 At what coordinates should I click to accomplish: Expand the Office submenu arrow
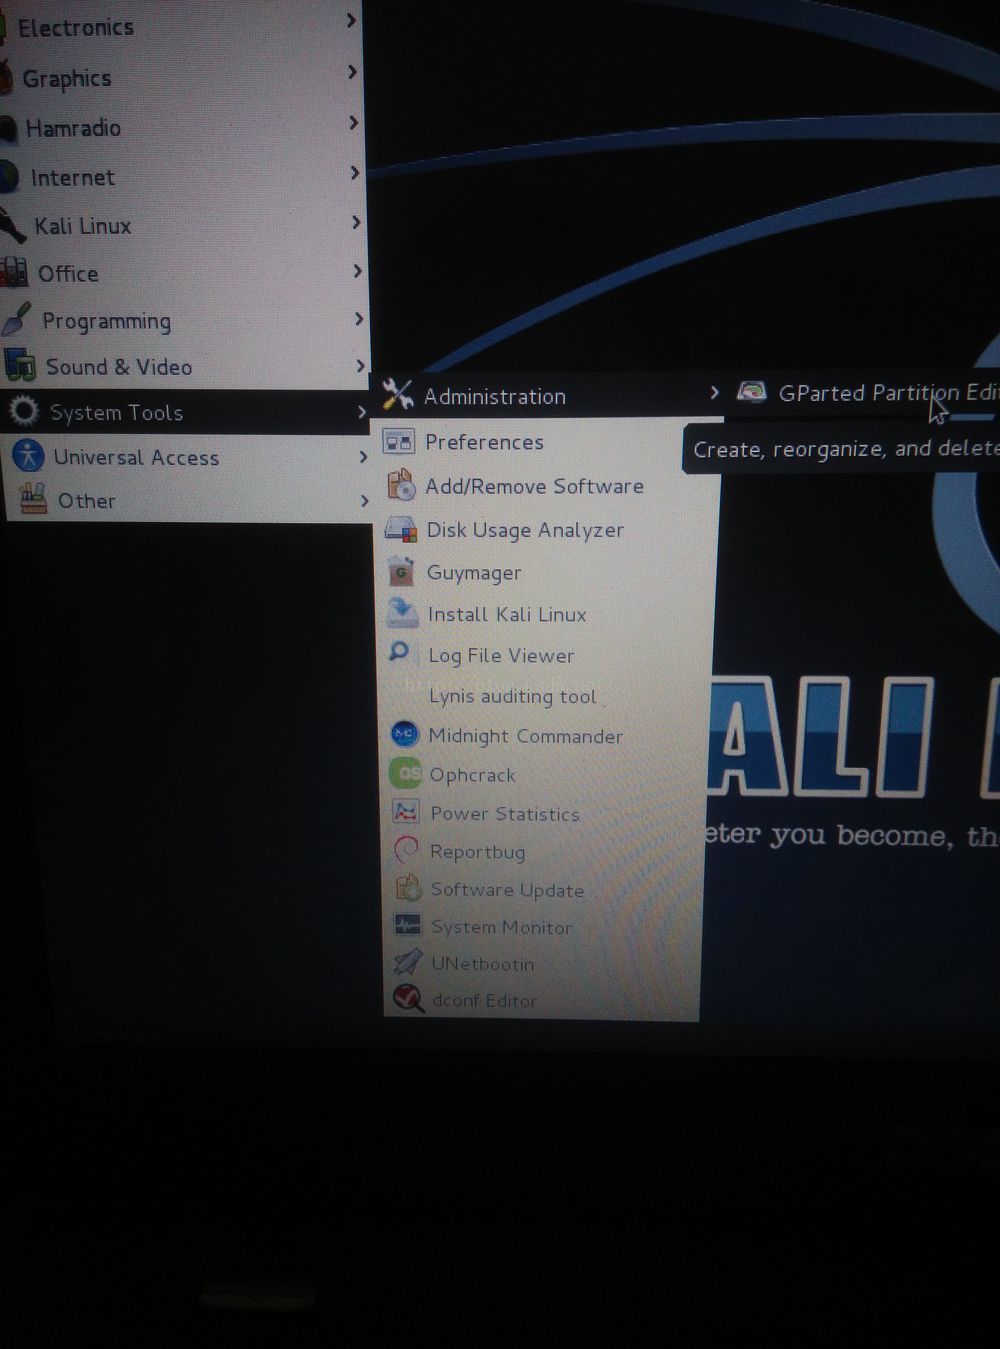coord(358,271)
